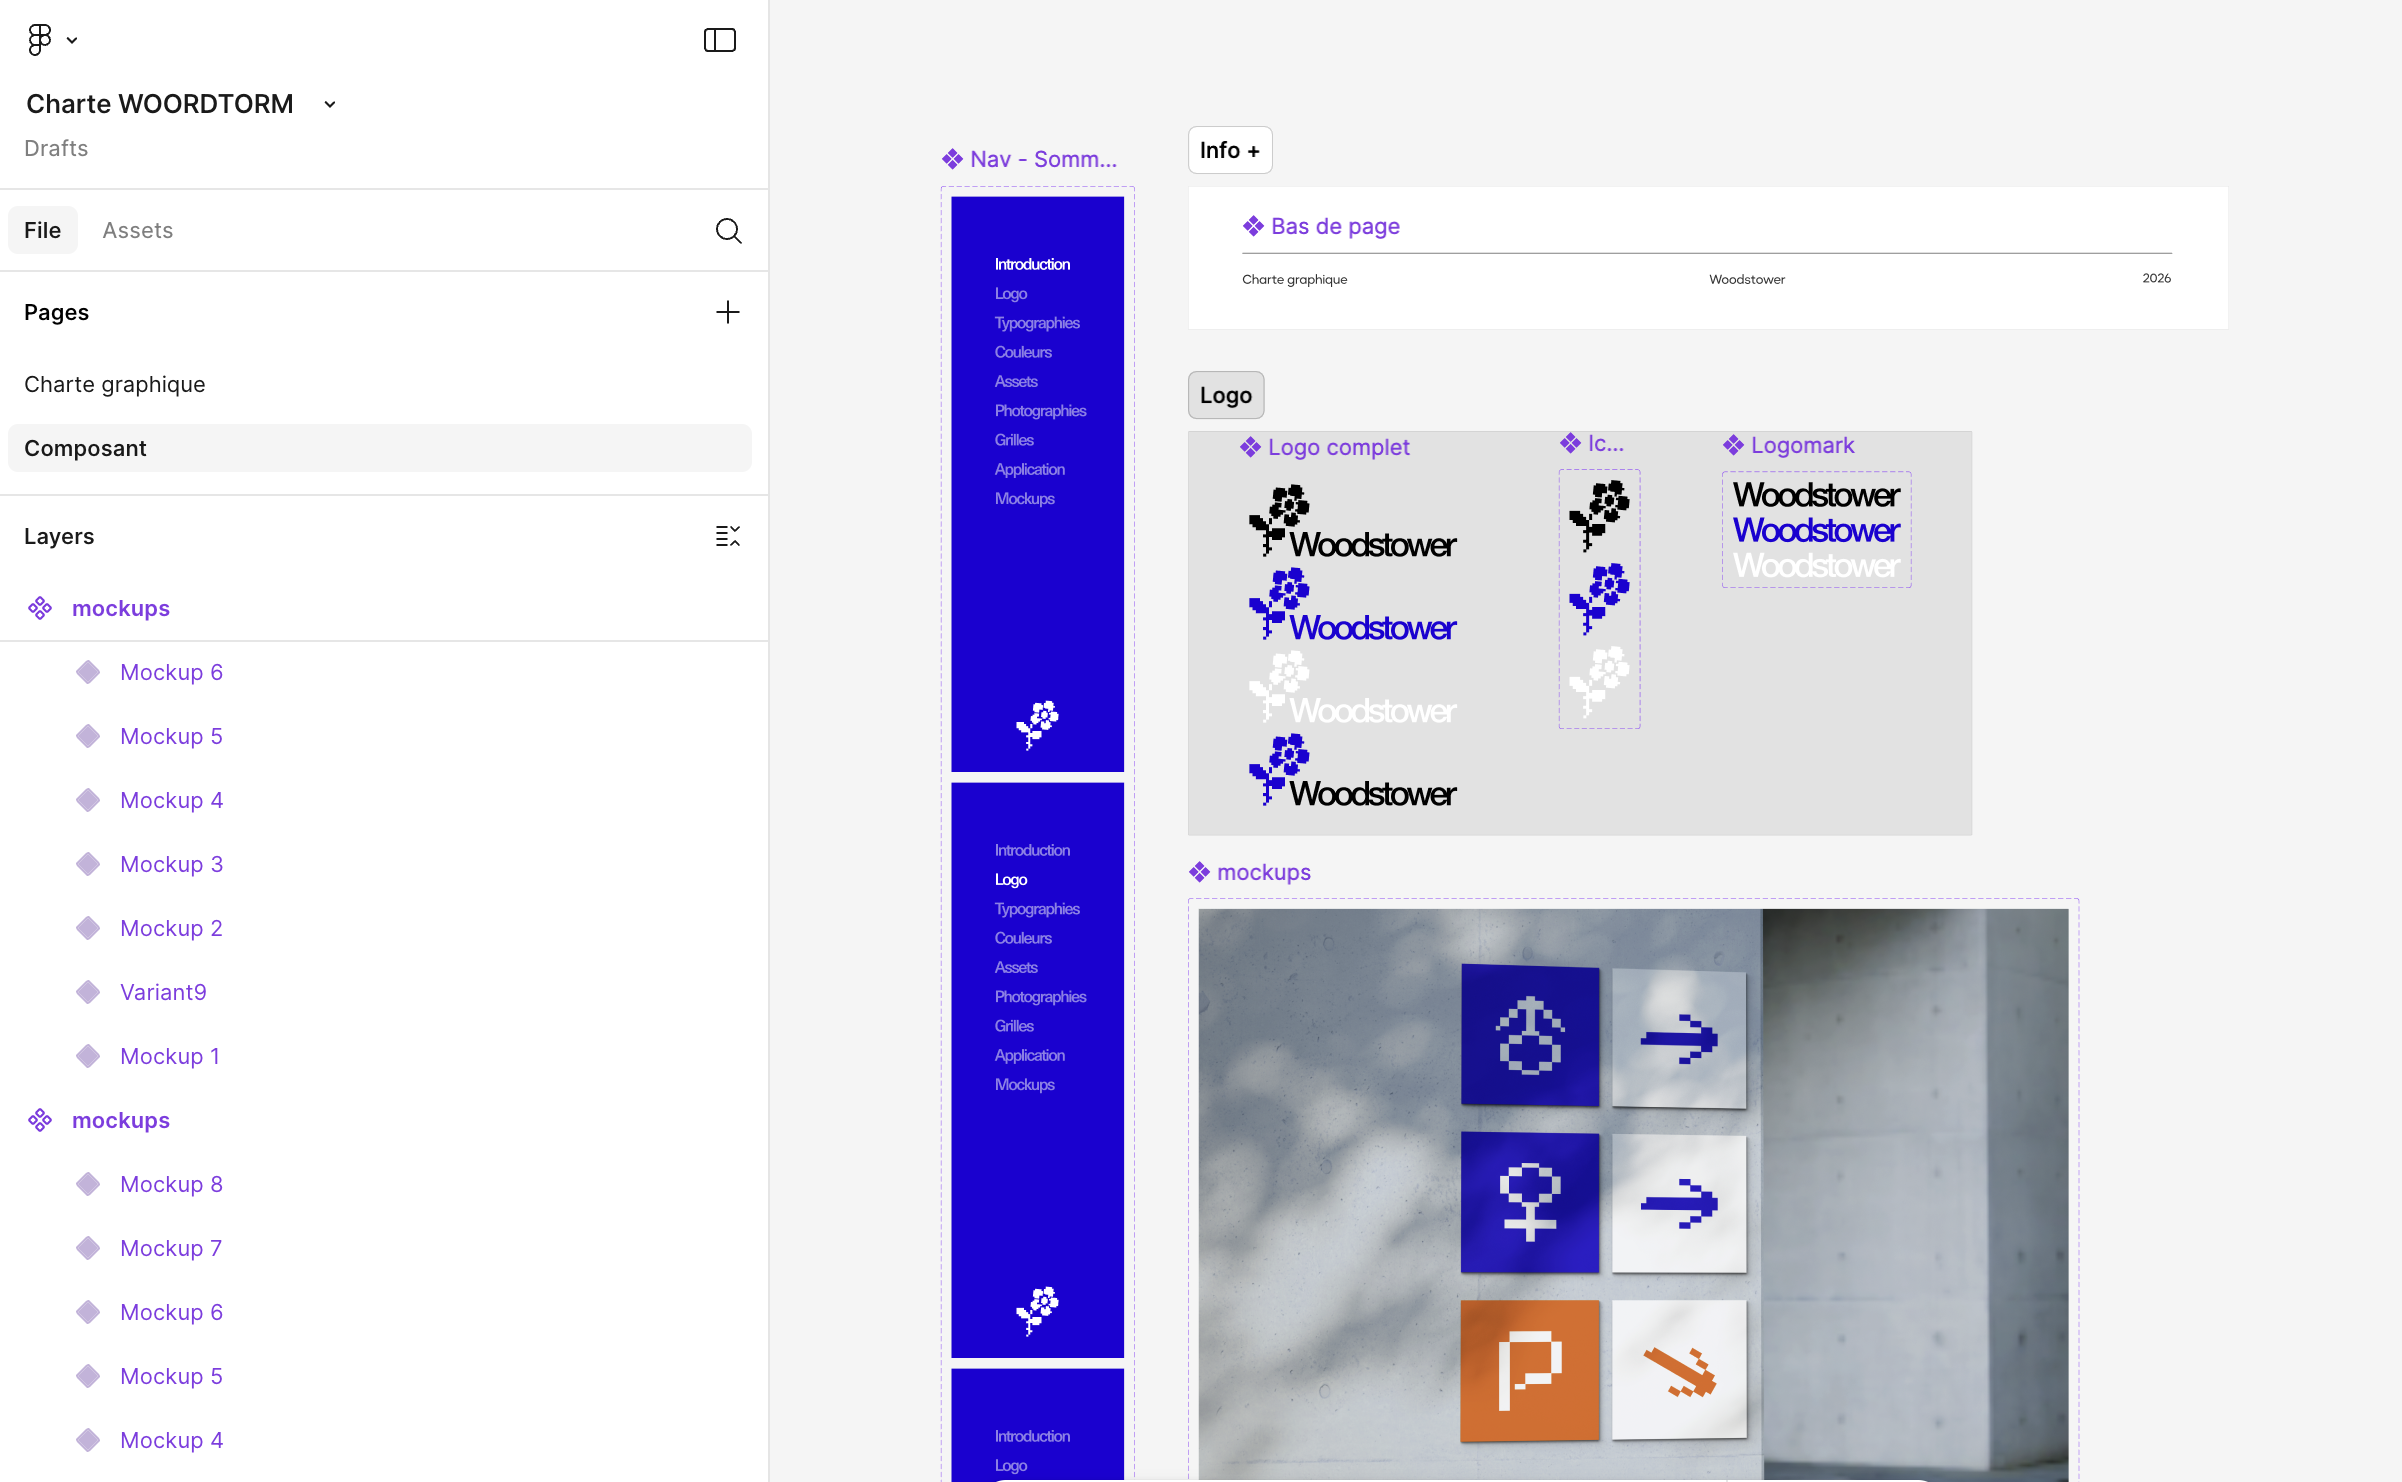Click Nav - Sommaire component label on canvas
This screenshot has width=2402, height=1482.
pos(1041,159)
